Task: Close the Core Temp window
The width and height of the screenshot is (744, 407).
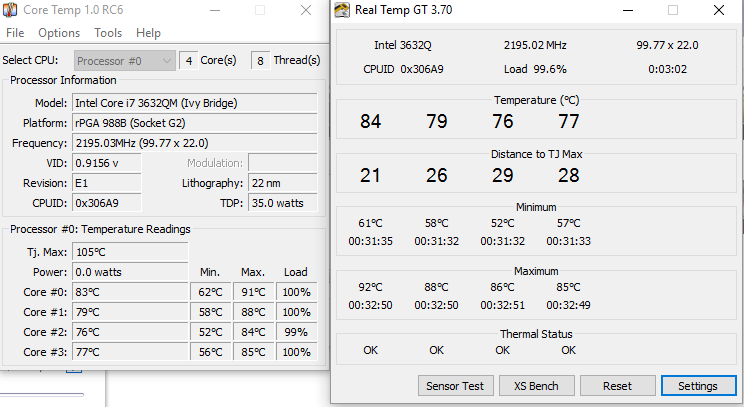Action: click(x=306, y=10)
